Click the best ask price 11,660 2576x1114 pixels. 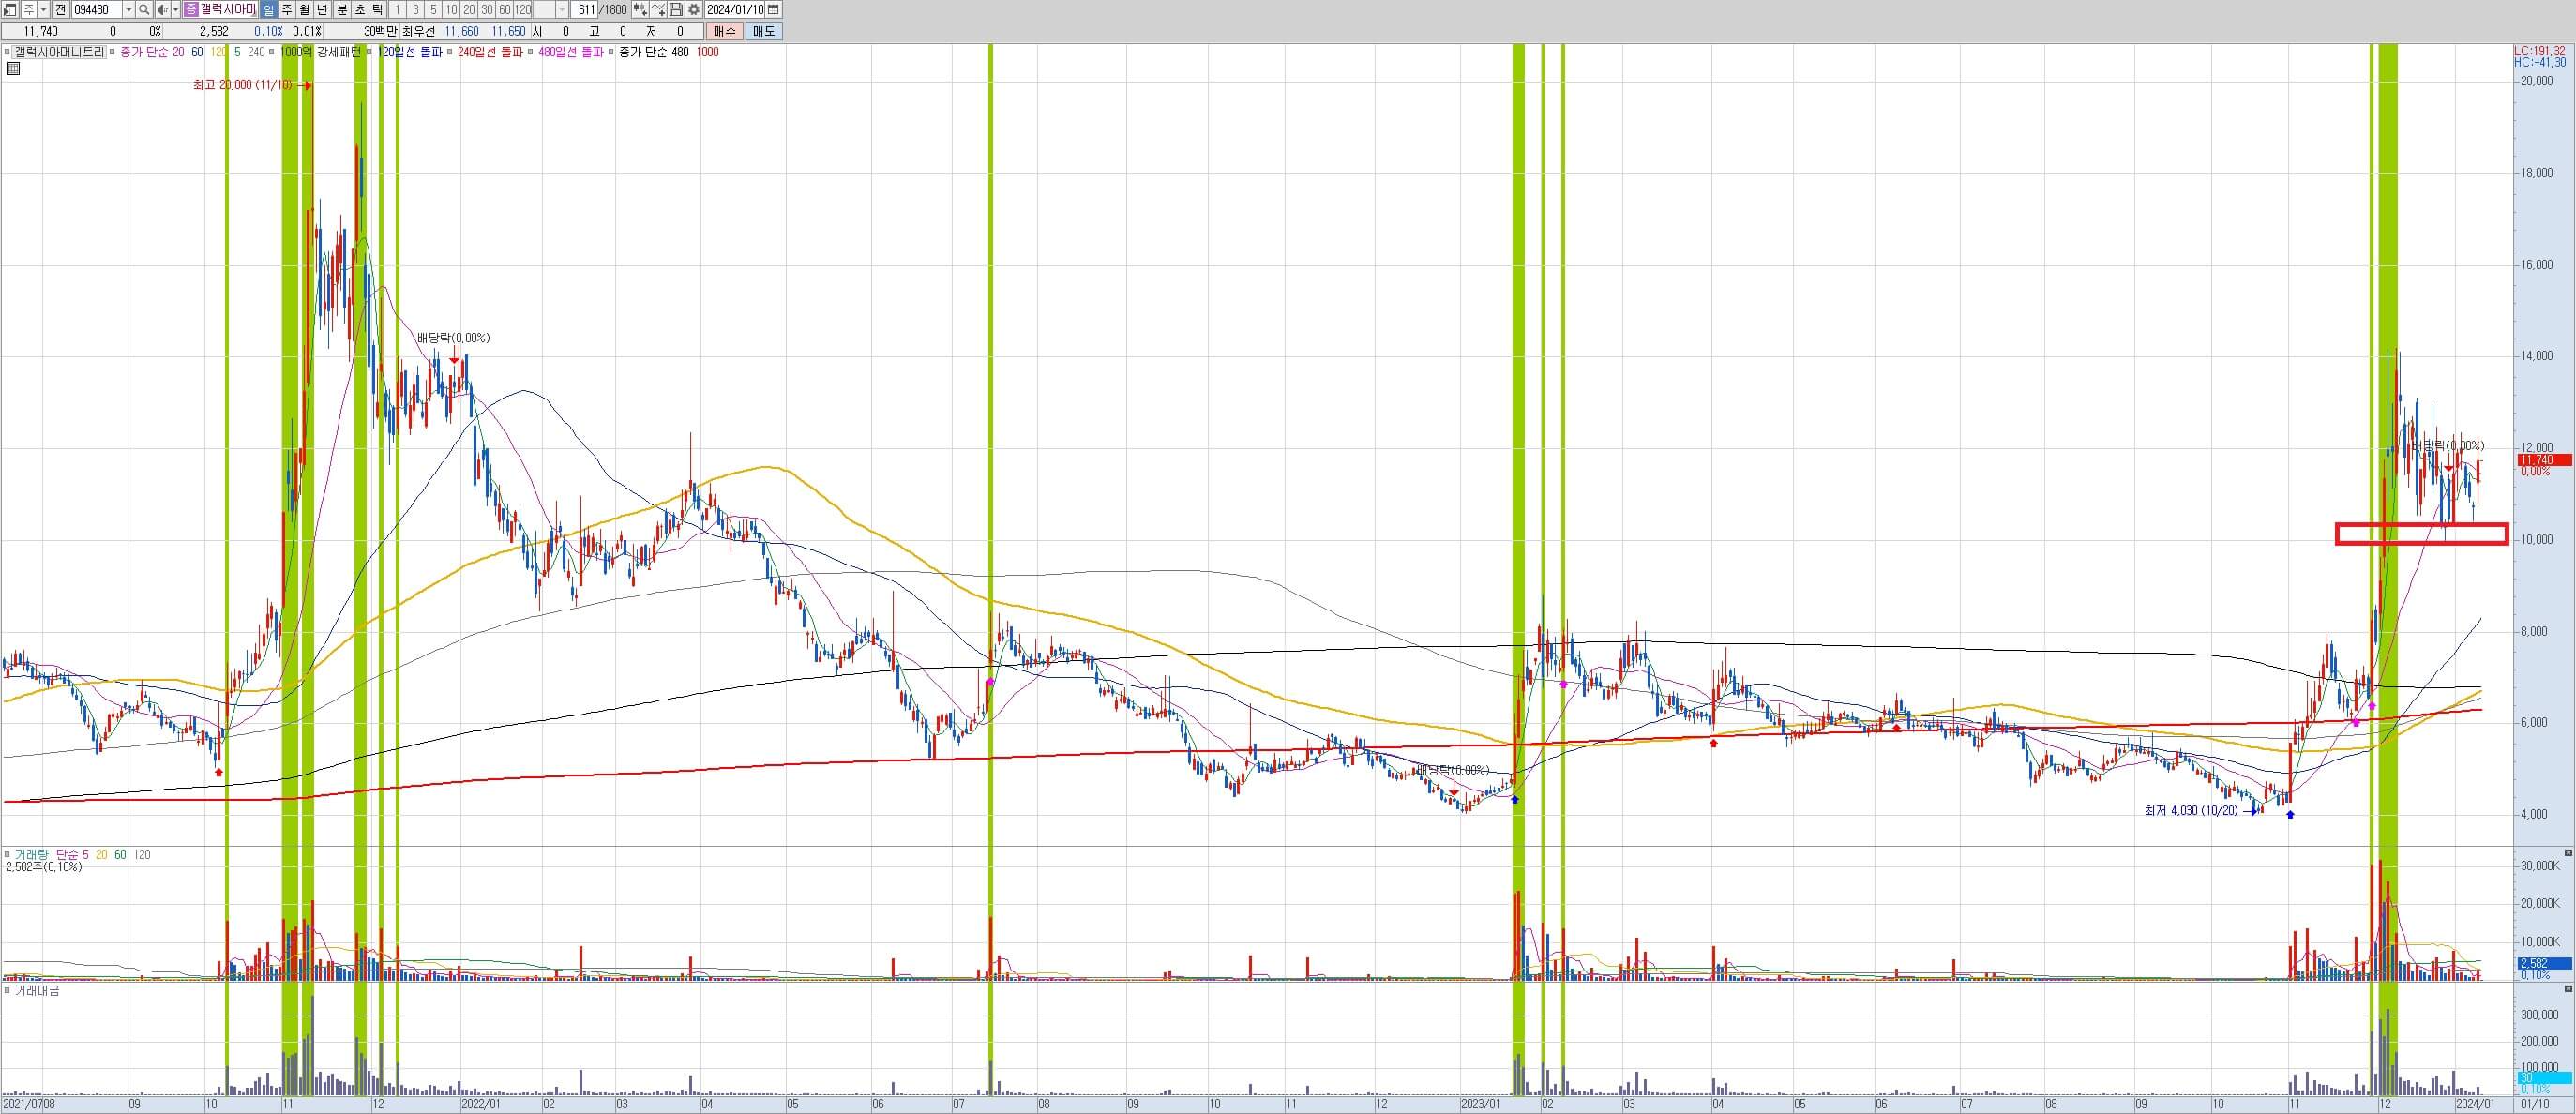[462, 31]
